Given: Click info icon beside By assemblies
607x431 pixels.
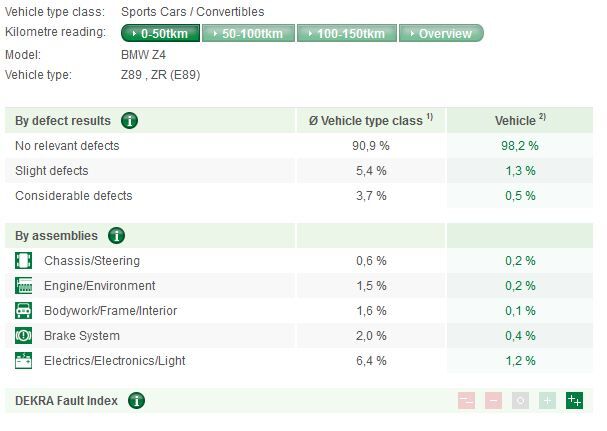Looking at the screenshot, I should tap(116, 236).
